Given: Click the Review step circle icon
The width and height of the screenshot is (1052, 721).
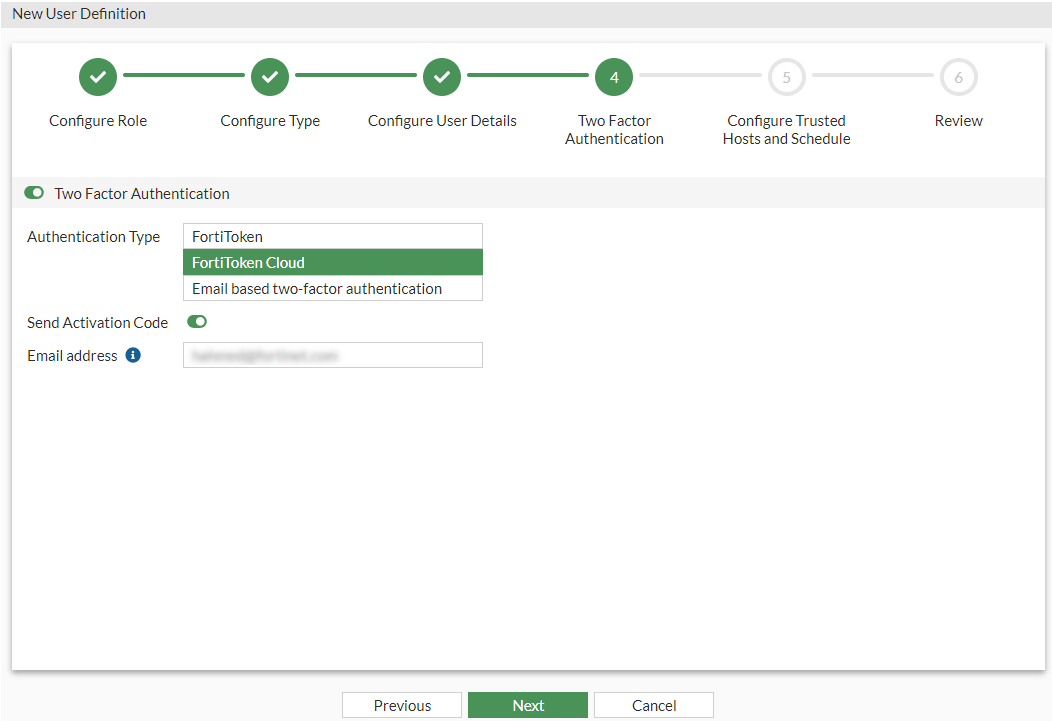Looking at the screenshot, I should (x=958, y=76).
